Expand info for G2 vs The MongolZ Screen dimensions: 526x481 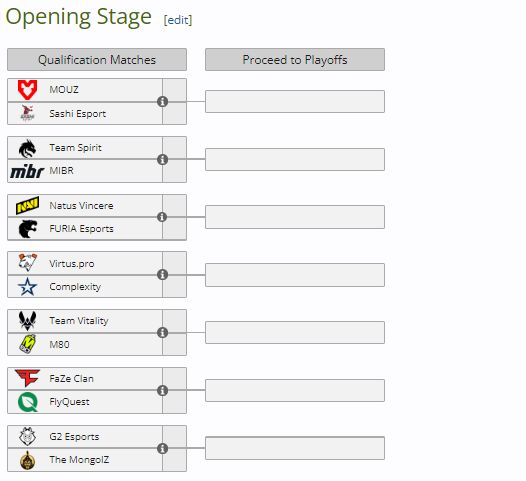tap(162, 448)
